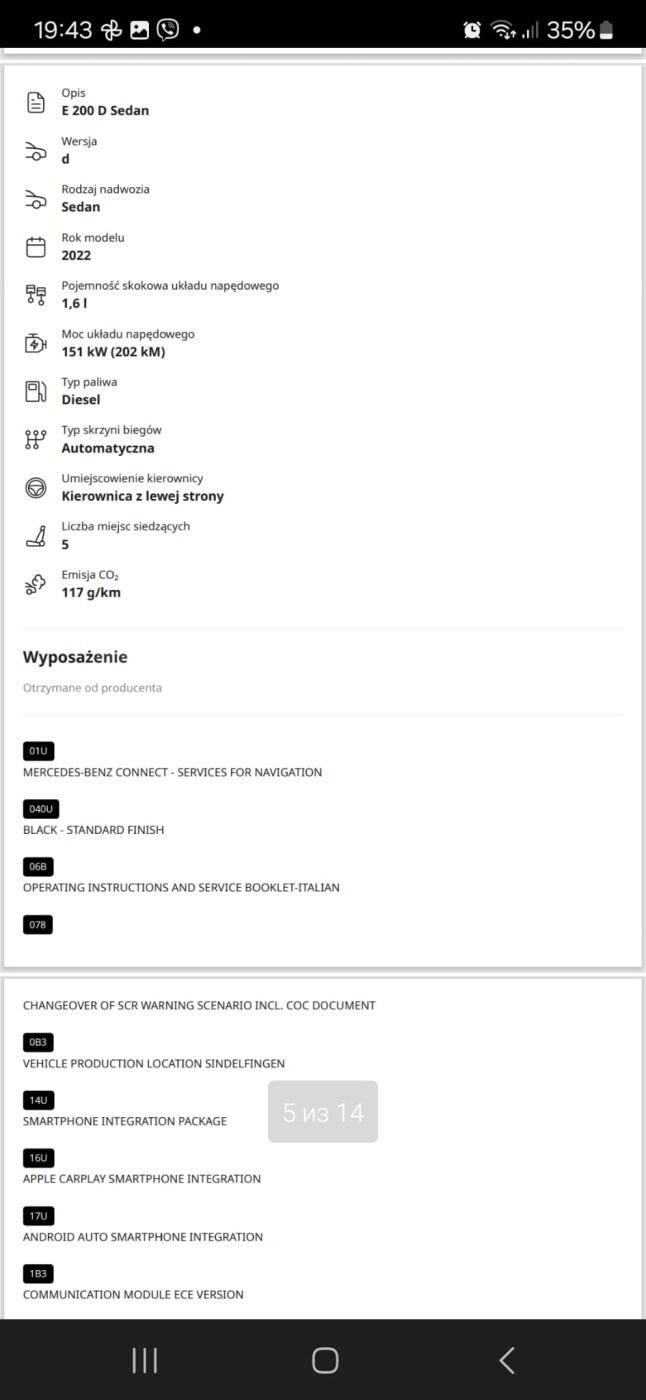Tap the Wyposażenie section heading
The width and height of the screenshot is (646, 1400).
(x=75, y=657)
